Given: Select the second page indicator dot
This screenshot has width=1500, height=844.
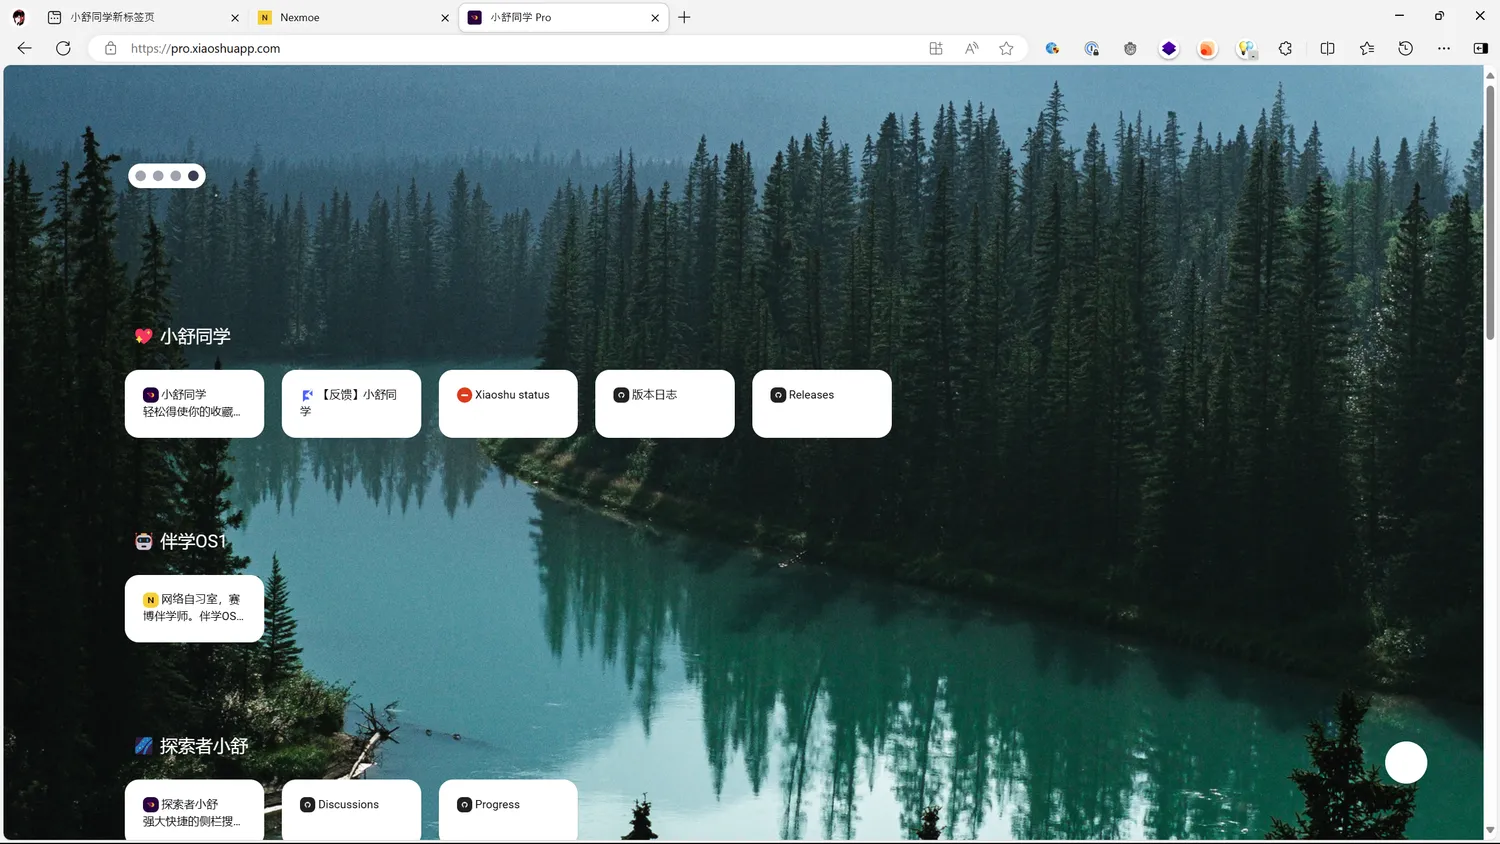Looking at the screenshot, I should (x=158, y=176).
